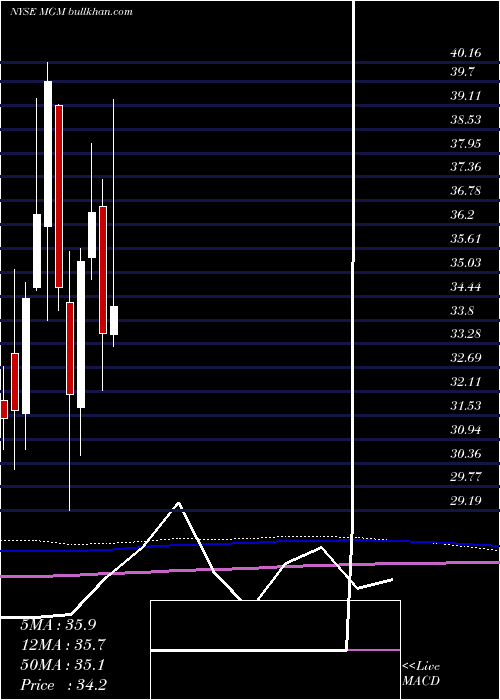
Task: Click the 36.78 price axis label
Action: (x=466, y=191)
